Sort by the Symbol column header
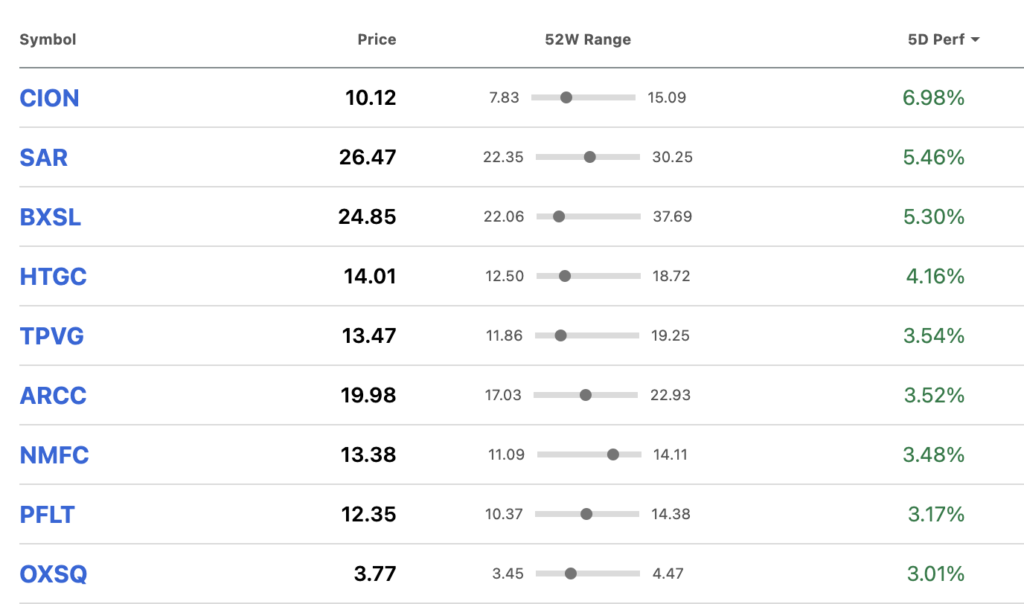Image resolution: width=1024 pixels, height=604 pixels. coord(48,39)
